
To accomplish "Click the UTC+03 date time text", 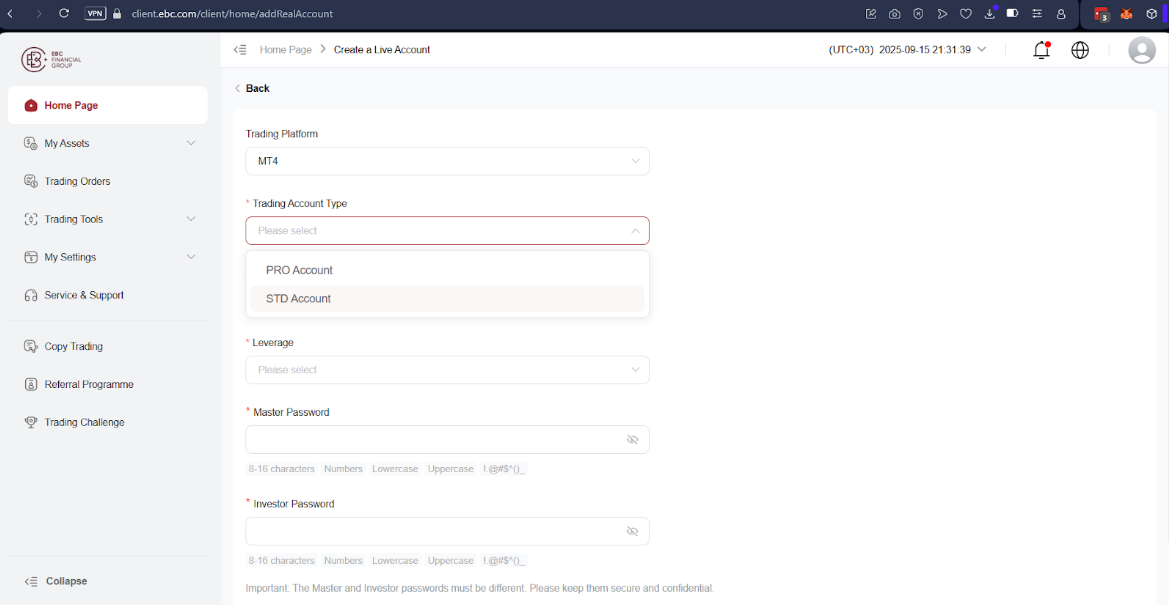I will click(x=899, y=50).
